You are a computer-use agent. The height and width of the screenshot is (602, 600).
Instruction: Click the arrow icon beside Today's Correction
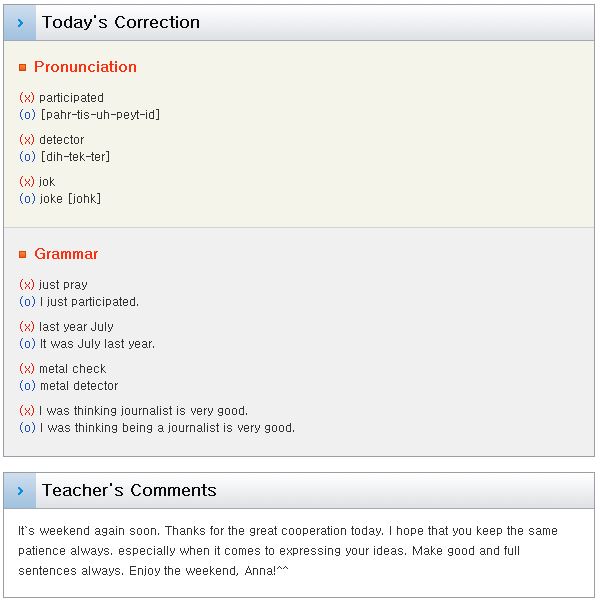point(20,23)
